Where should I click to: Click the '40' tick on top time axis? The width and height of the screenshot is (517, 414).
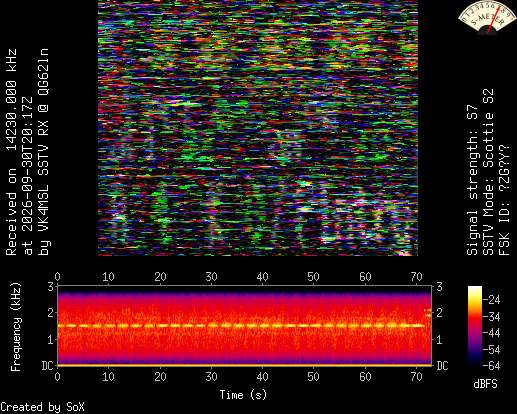262,277
